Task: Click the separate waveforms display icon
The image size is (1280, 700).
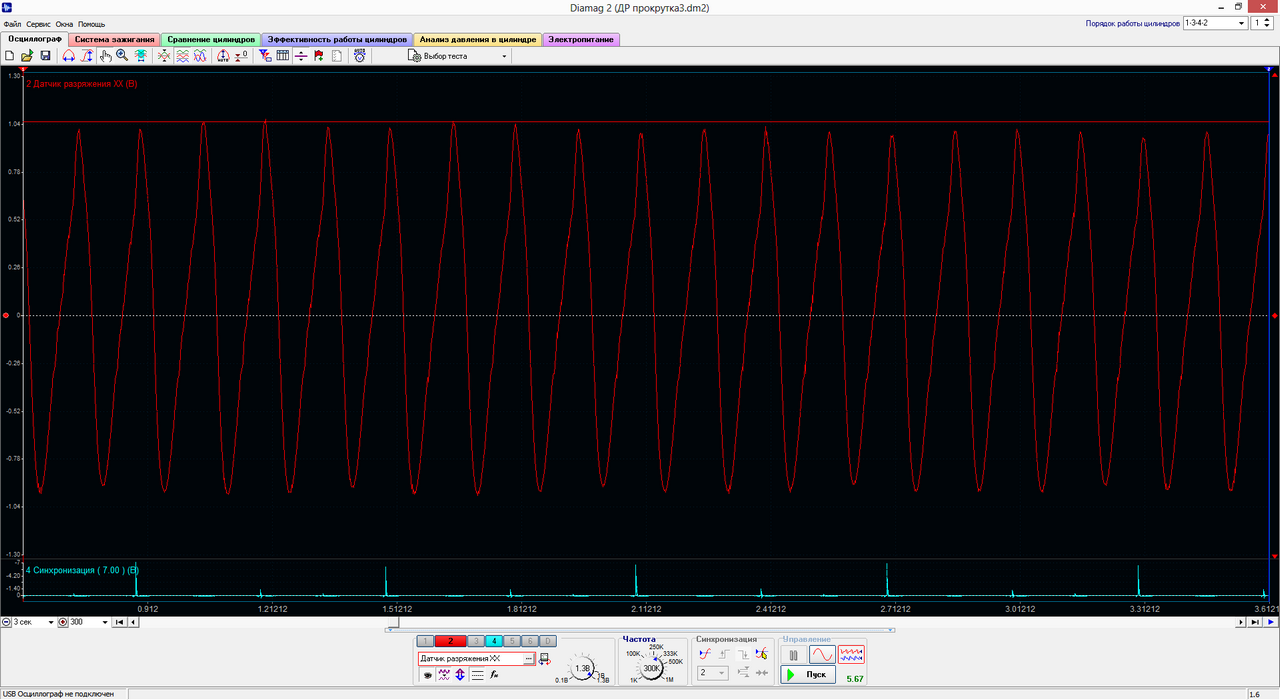Action: (x=183, y=56)
